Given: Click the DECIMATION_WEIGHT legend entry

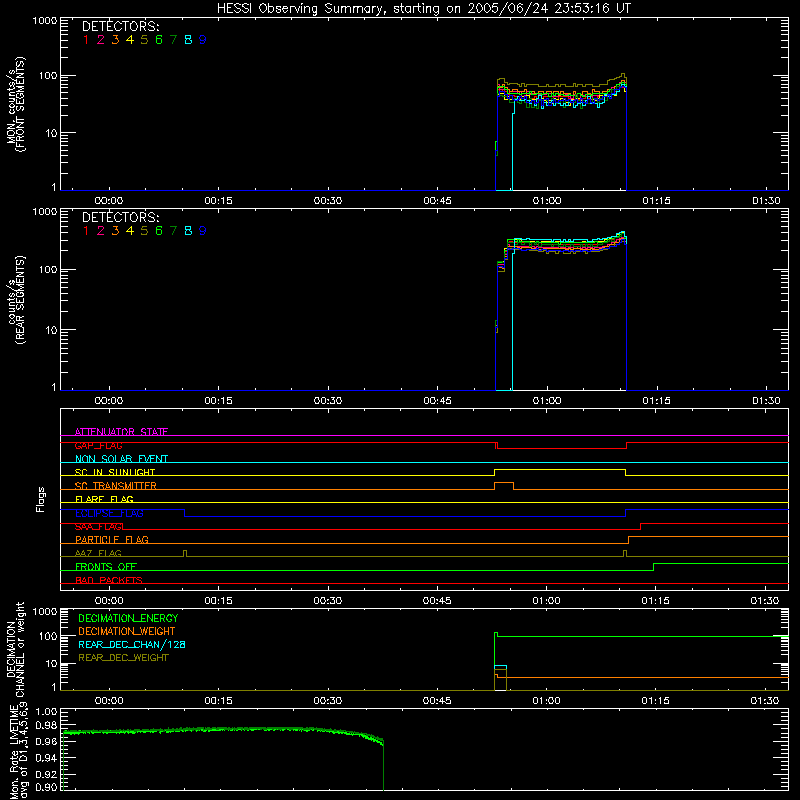Looking at the screenshot, I should (x=127, y=631).
